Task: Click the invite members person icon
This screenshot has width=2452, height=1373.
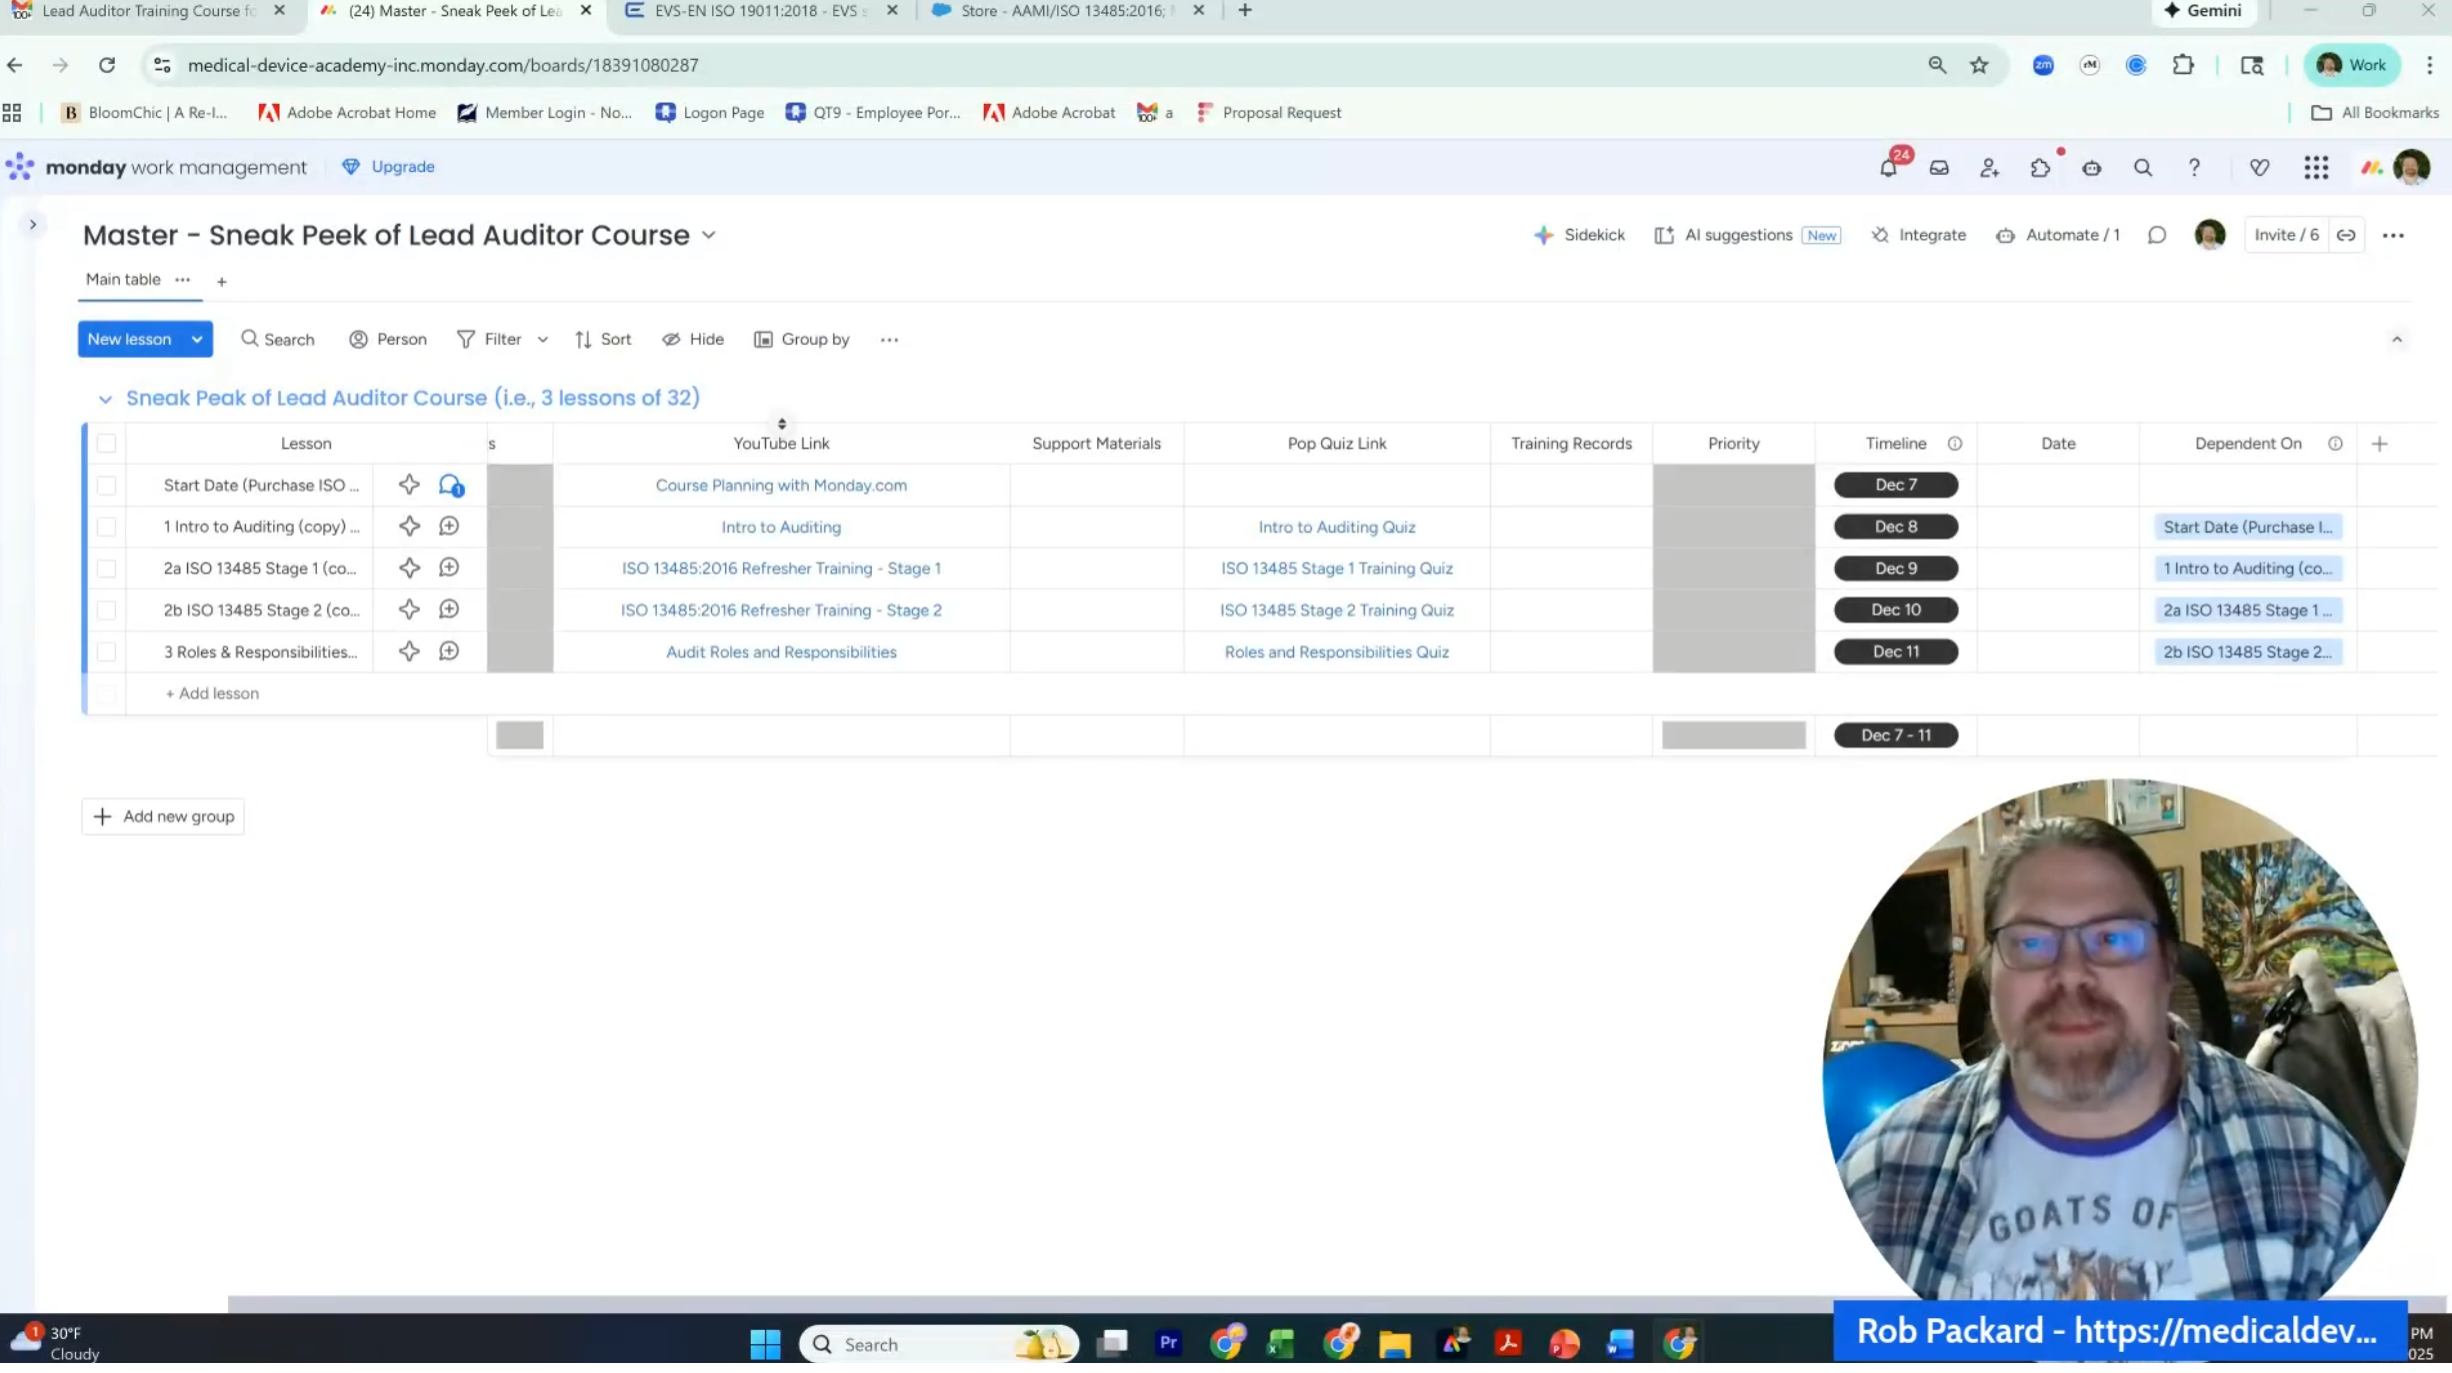Action: coord(1989,168)
